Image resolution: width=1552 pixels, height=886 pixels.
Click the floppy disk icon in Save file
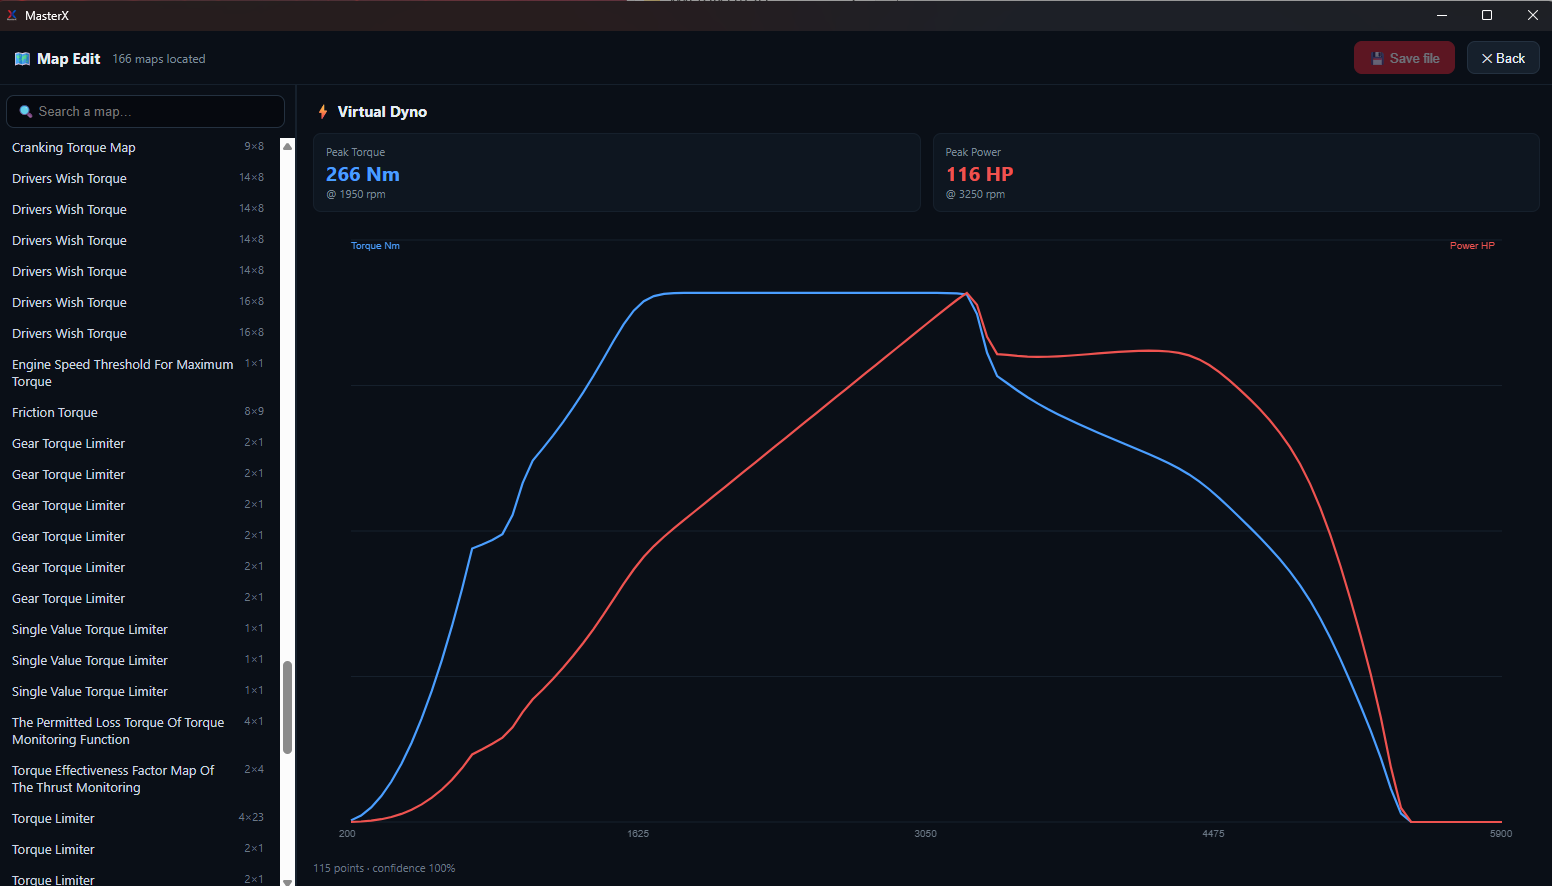click(1377, 59)
